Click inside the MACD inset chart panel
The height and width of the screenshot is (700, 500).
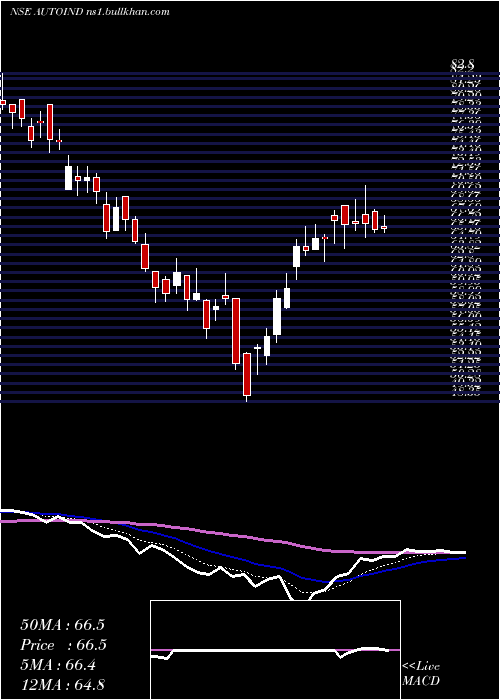275,650
